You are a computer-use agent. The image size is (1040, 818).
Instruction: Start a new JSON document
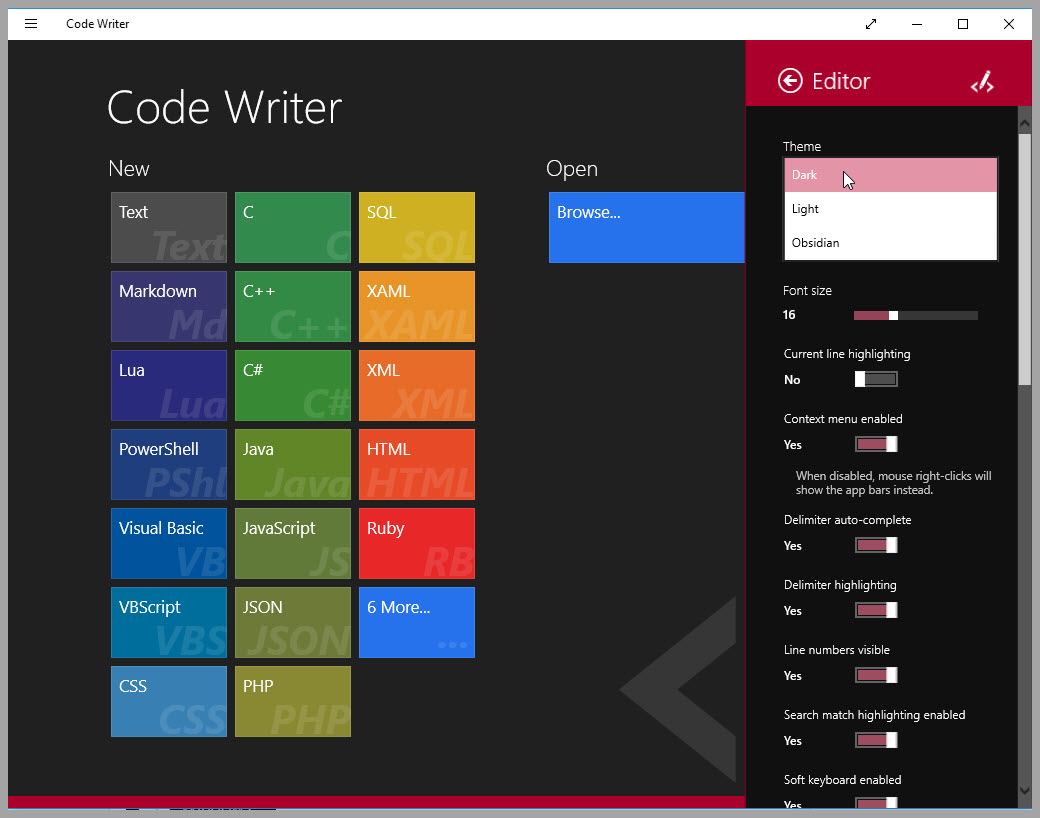click(x=292, y=622)
